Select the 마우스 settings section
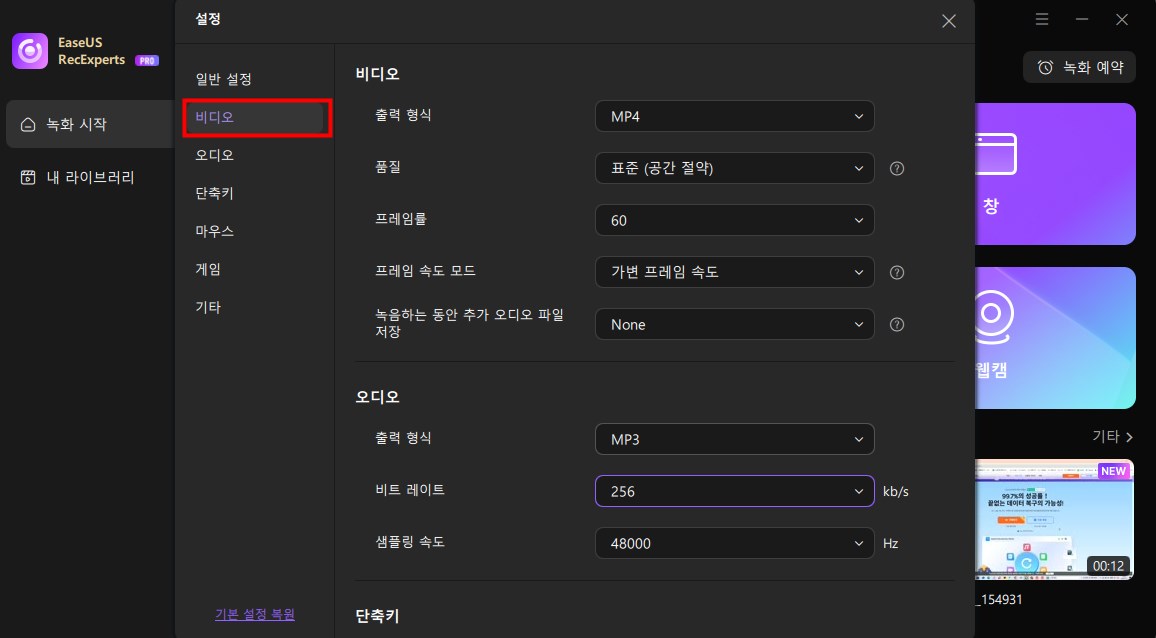Screen dimensions: 1156x638 [x=214, y=231]
